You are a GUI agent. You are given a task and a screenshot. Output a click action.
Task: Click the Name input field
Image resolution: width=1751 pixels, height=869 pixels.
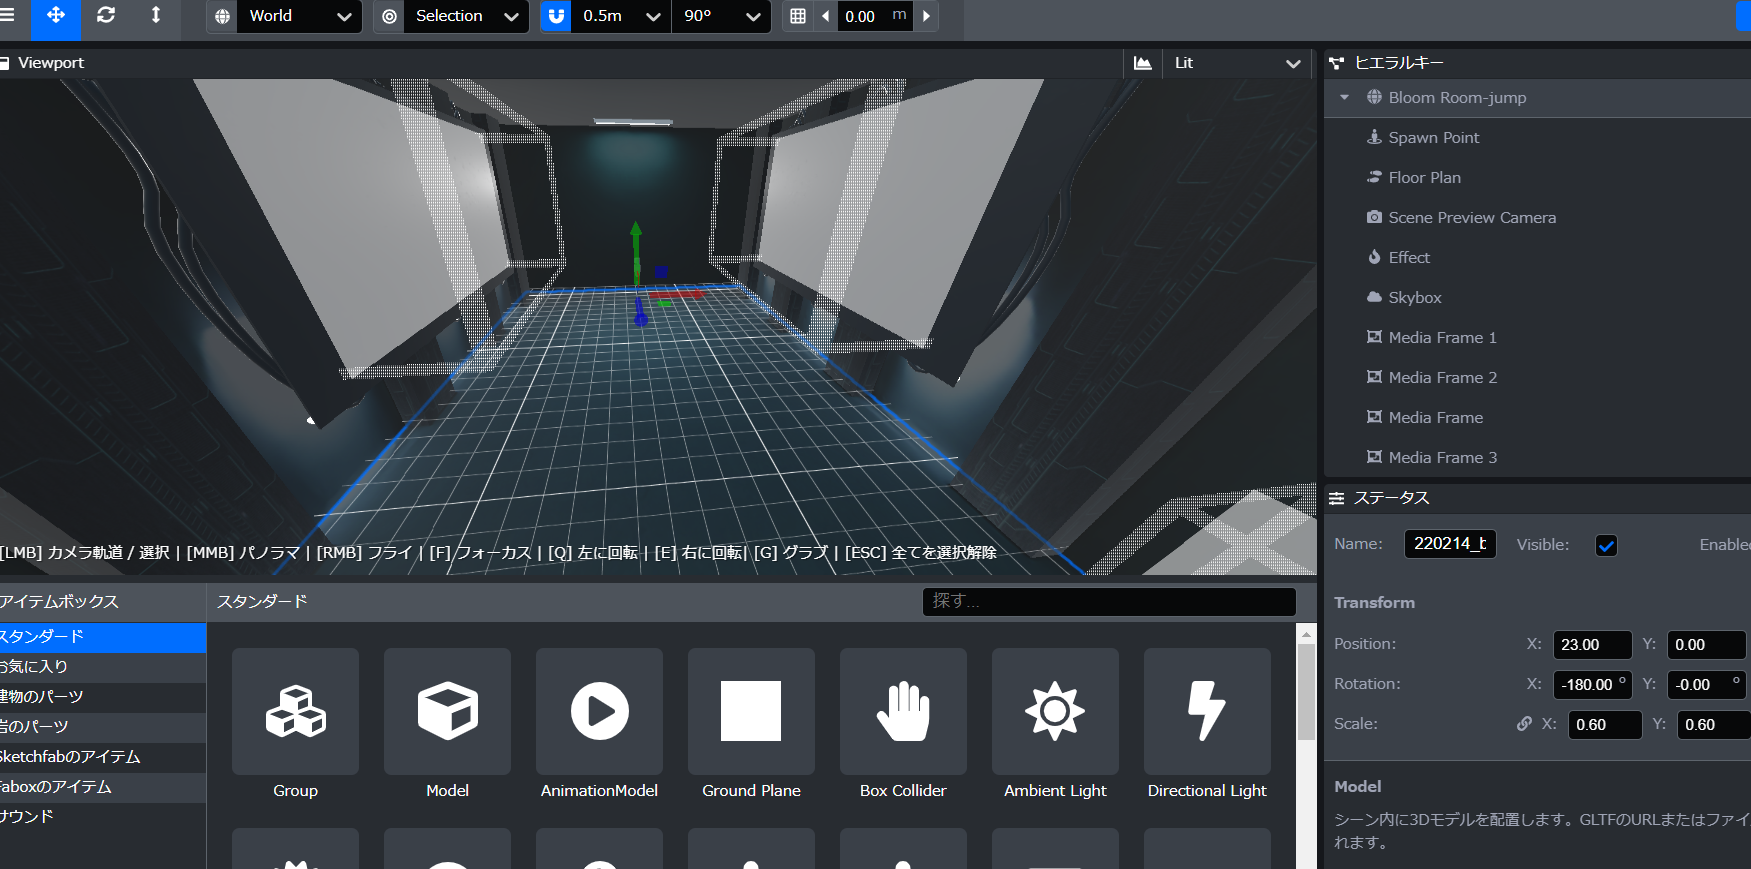[x=1450, y=544]
